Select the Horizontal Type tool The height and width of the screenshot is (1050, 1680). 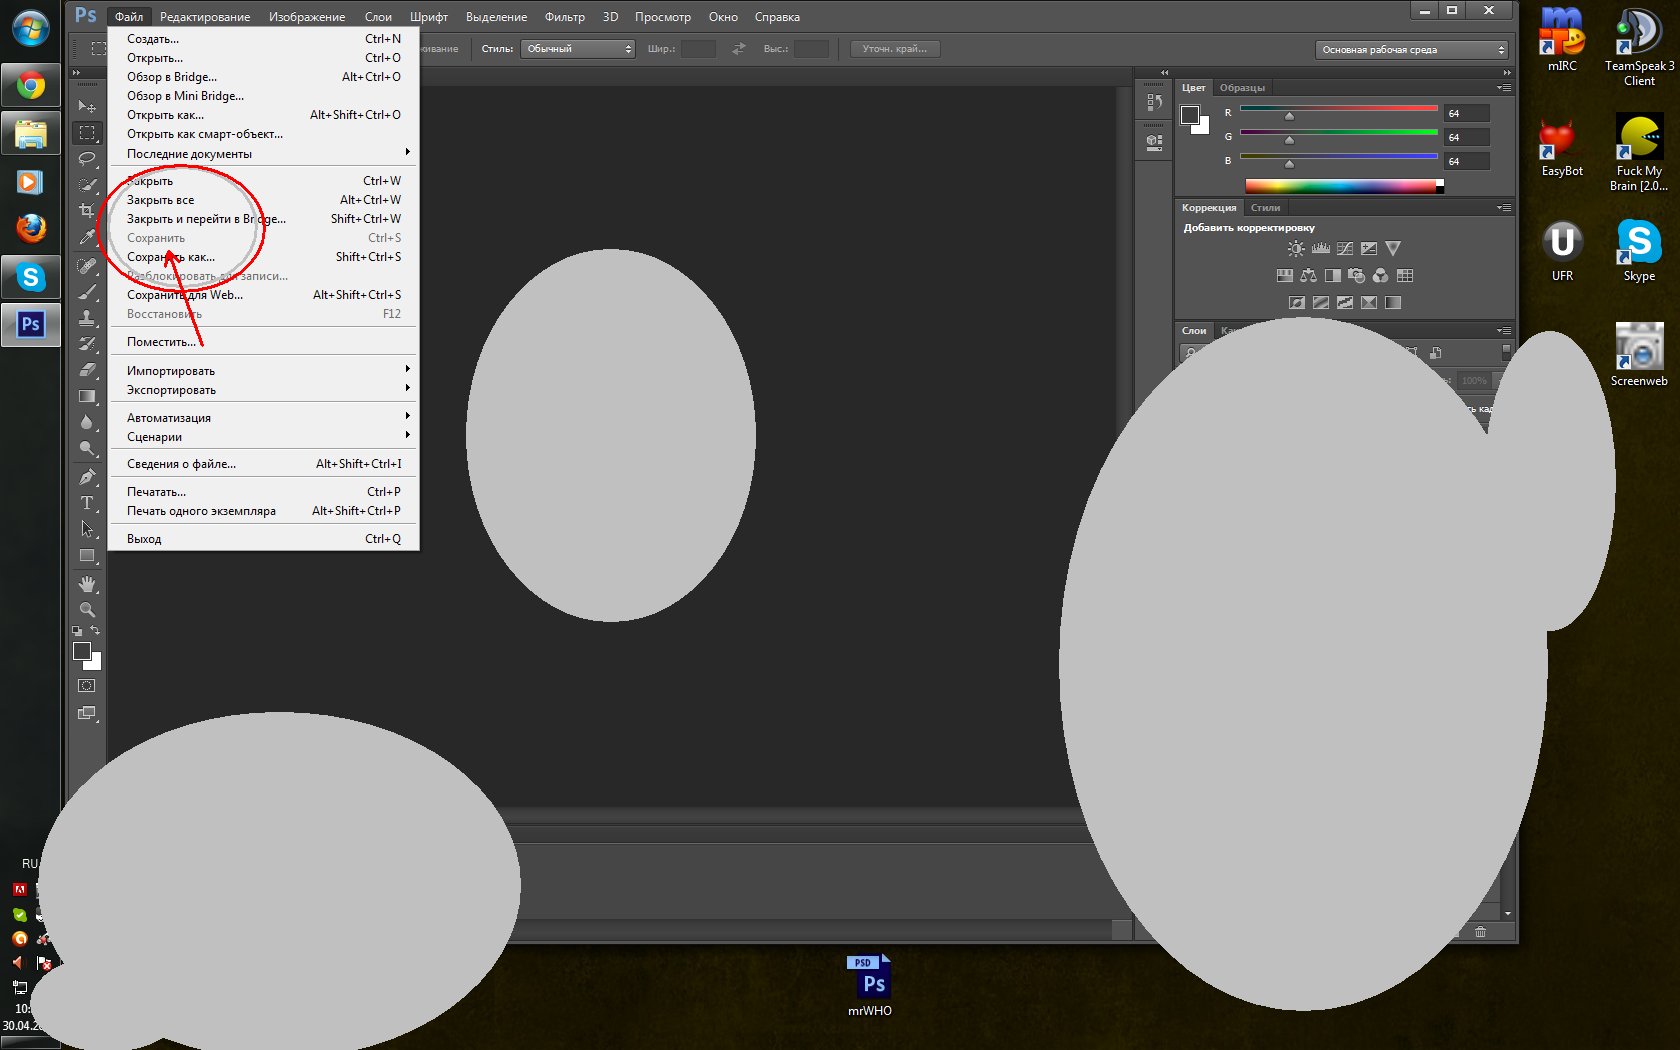tap(87, 503)
